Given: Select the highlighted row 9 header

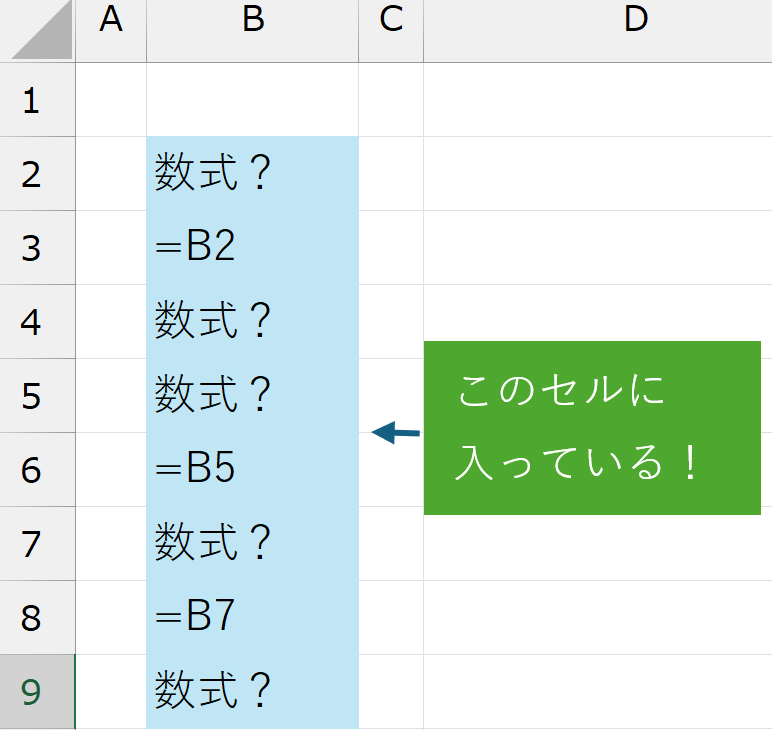Looking at the screenshot, I should [x=32, y=691].
